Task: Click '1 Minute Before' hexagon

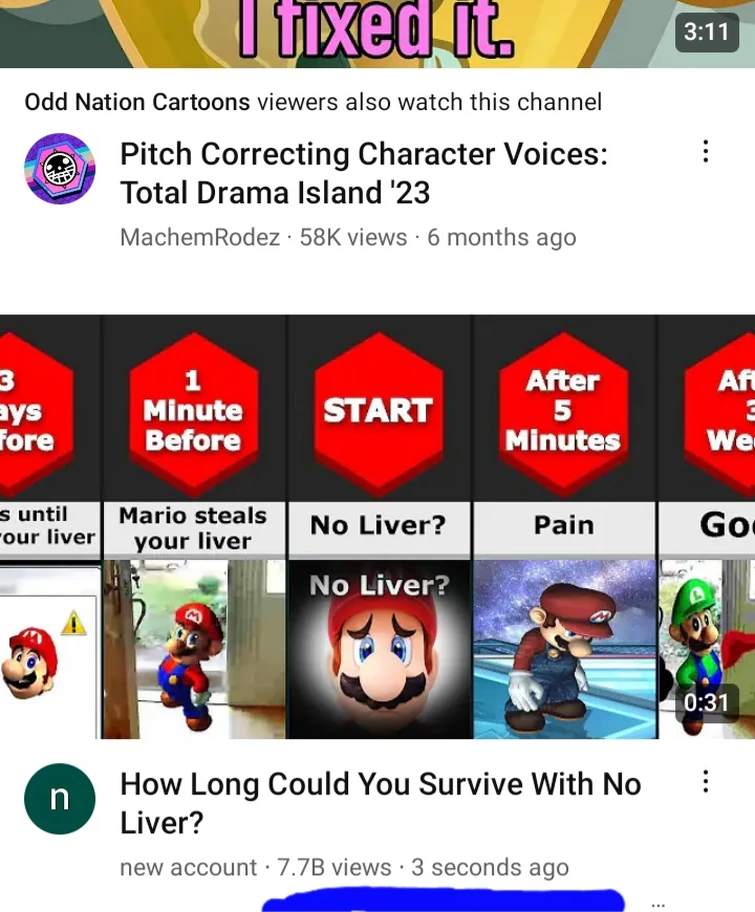Action: click(x=193, y=410)
